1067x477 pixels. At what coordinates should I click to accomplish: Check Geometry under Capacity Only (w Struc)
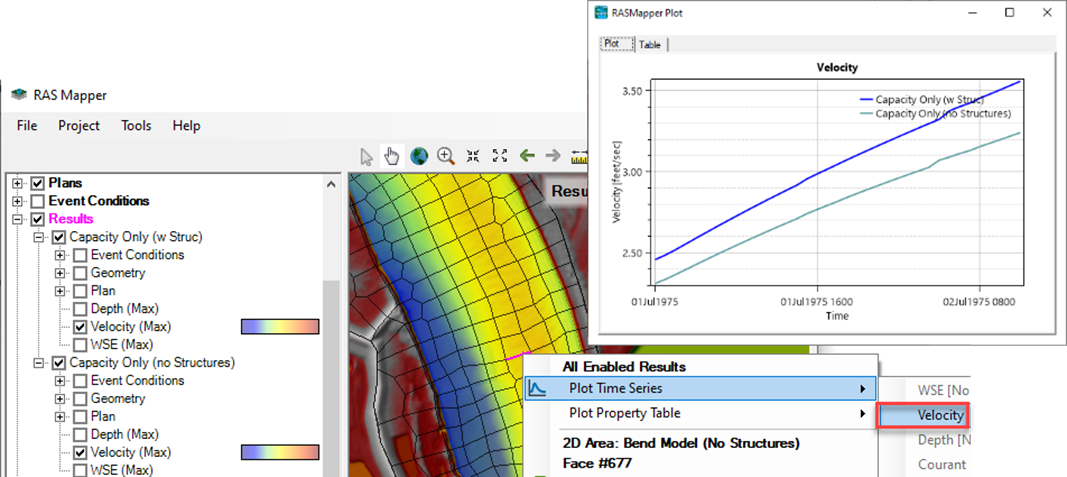pos(80,273)
